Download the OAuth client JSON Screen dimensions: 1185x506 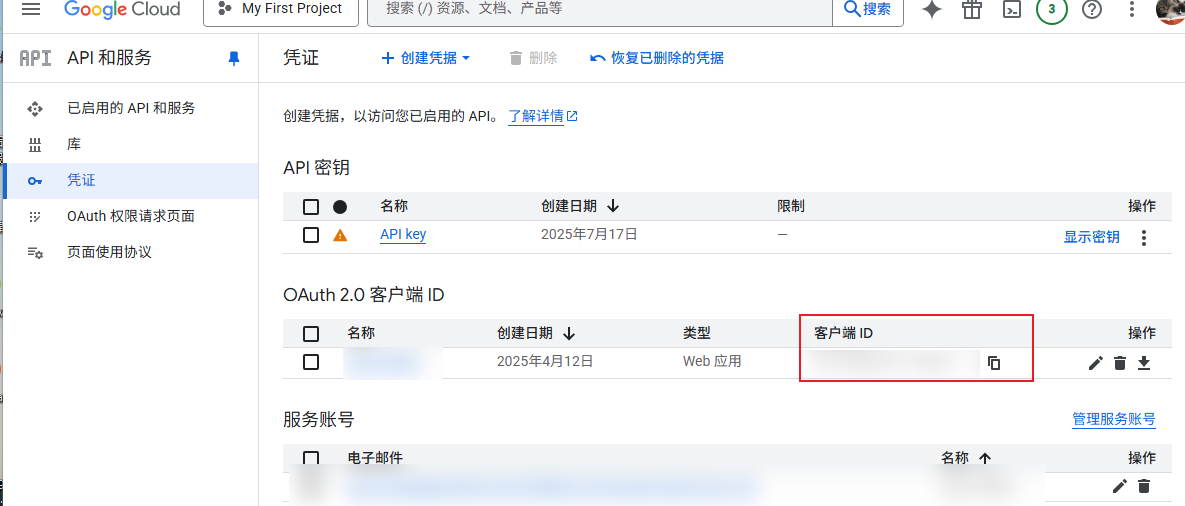[1144, 362]
